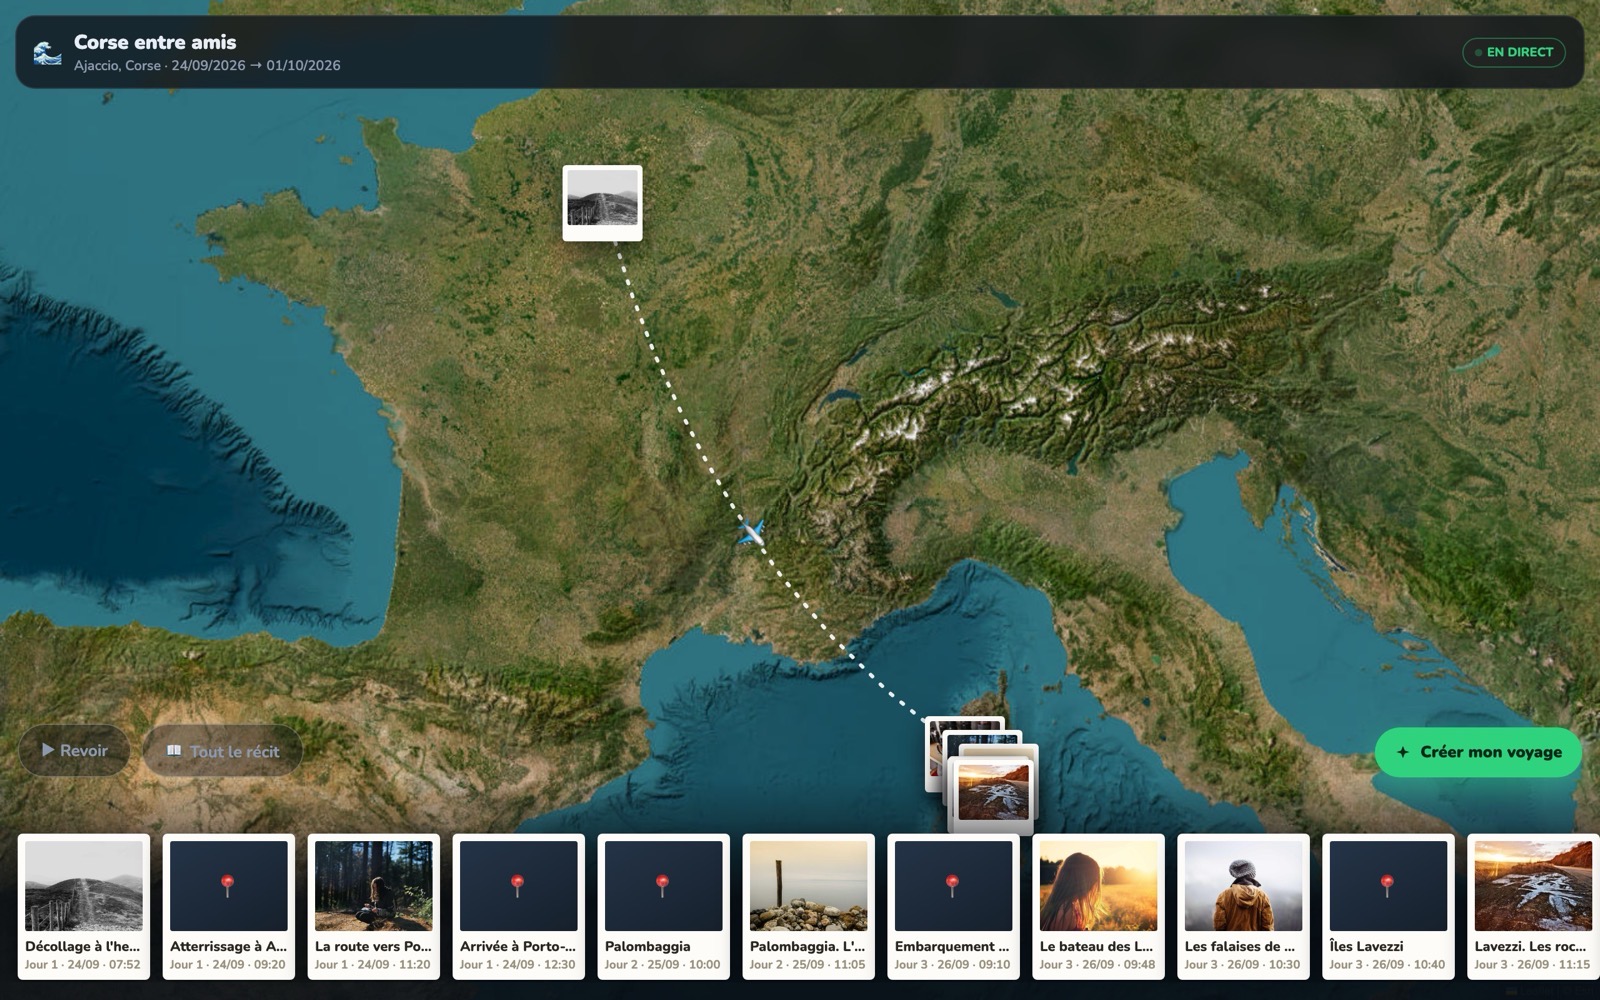
Task: Open the Lavezzi. Les roc... card
Action: [1533, 906]
